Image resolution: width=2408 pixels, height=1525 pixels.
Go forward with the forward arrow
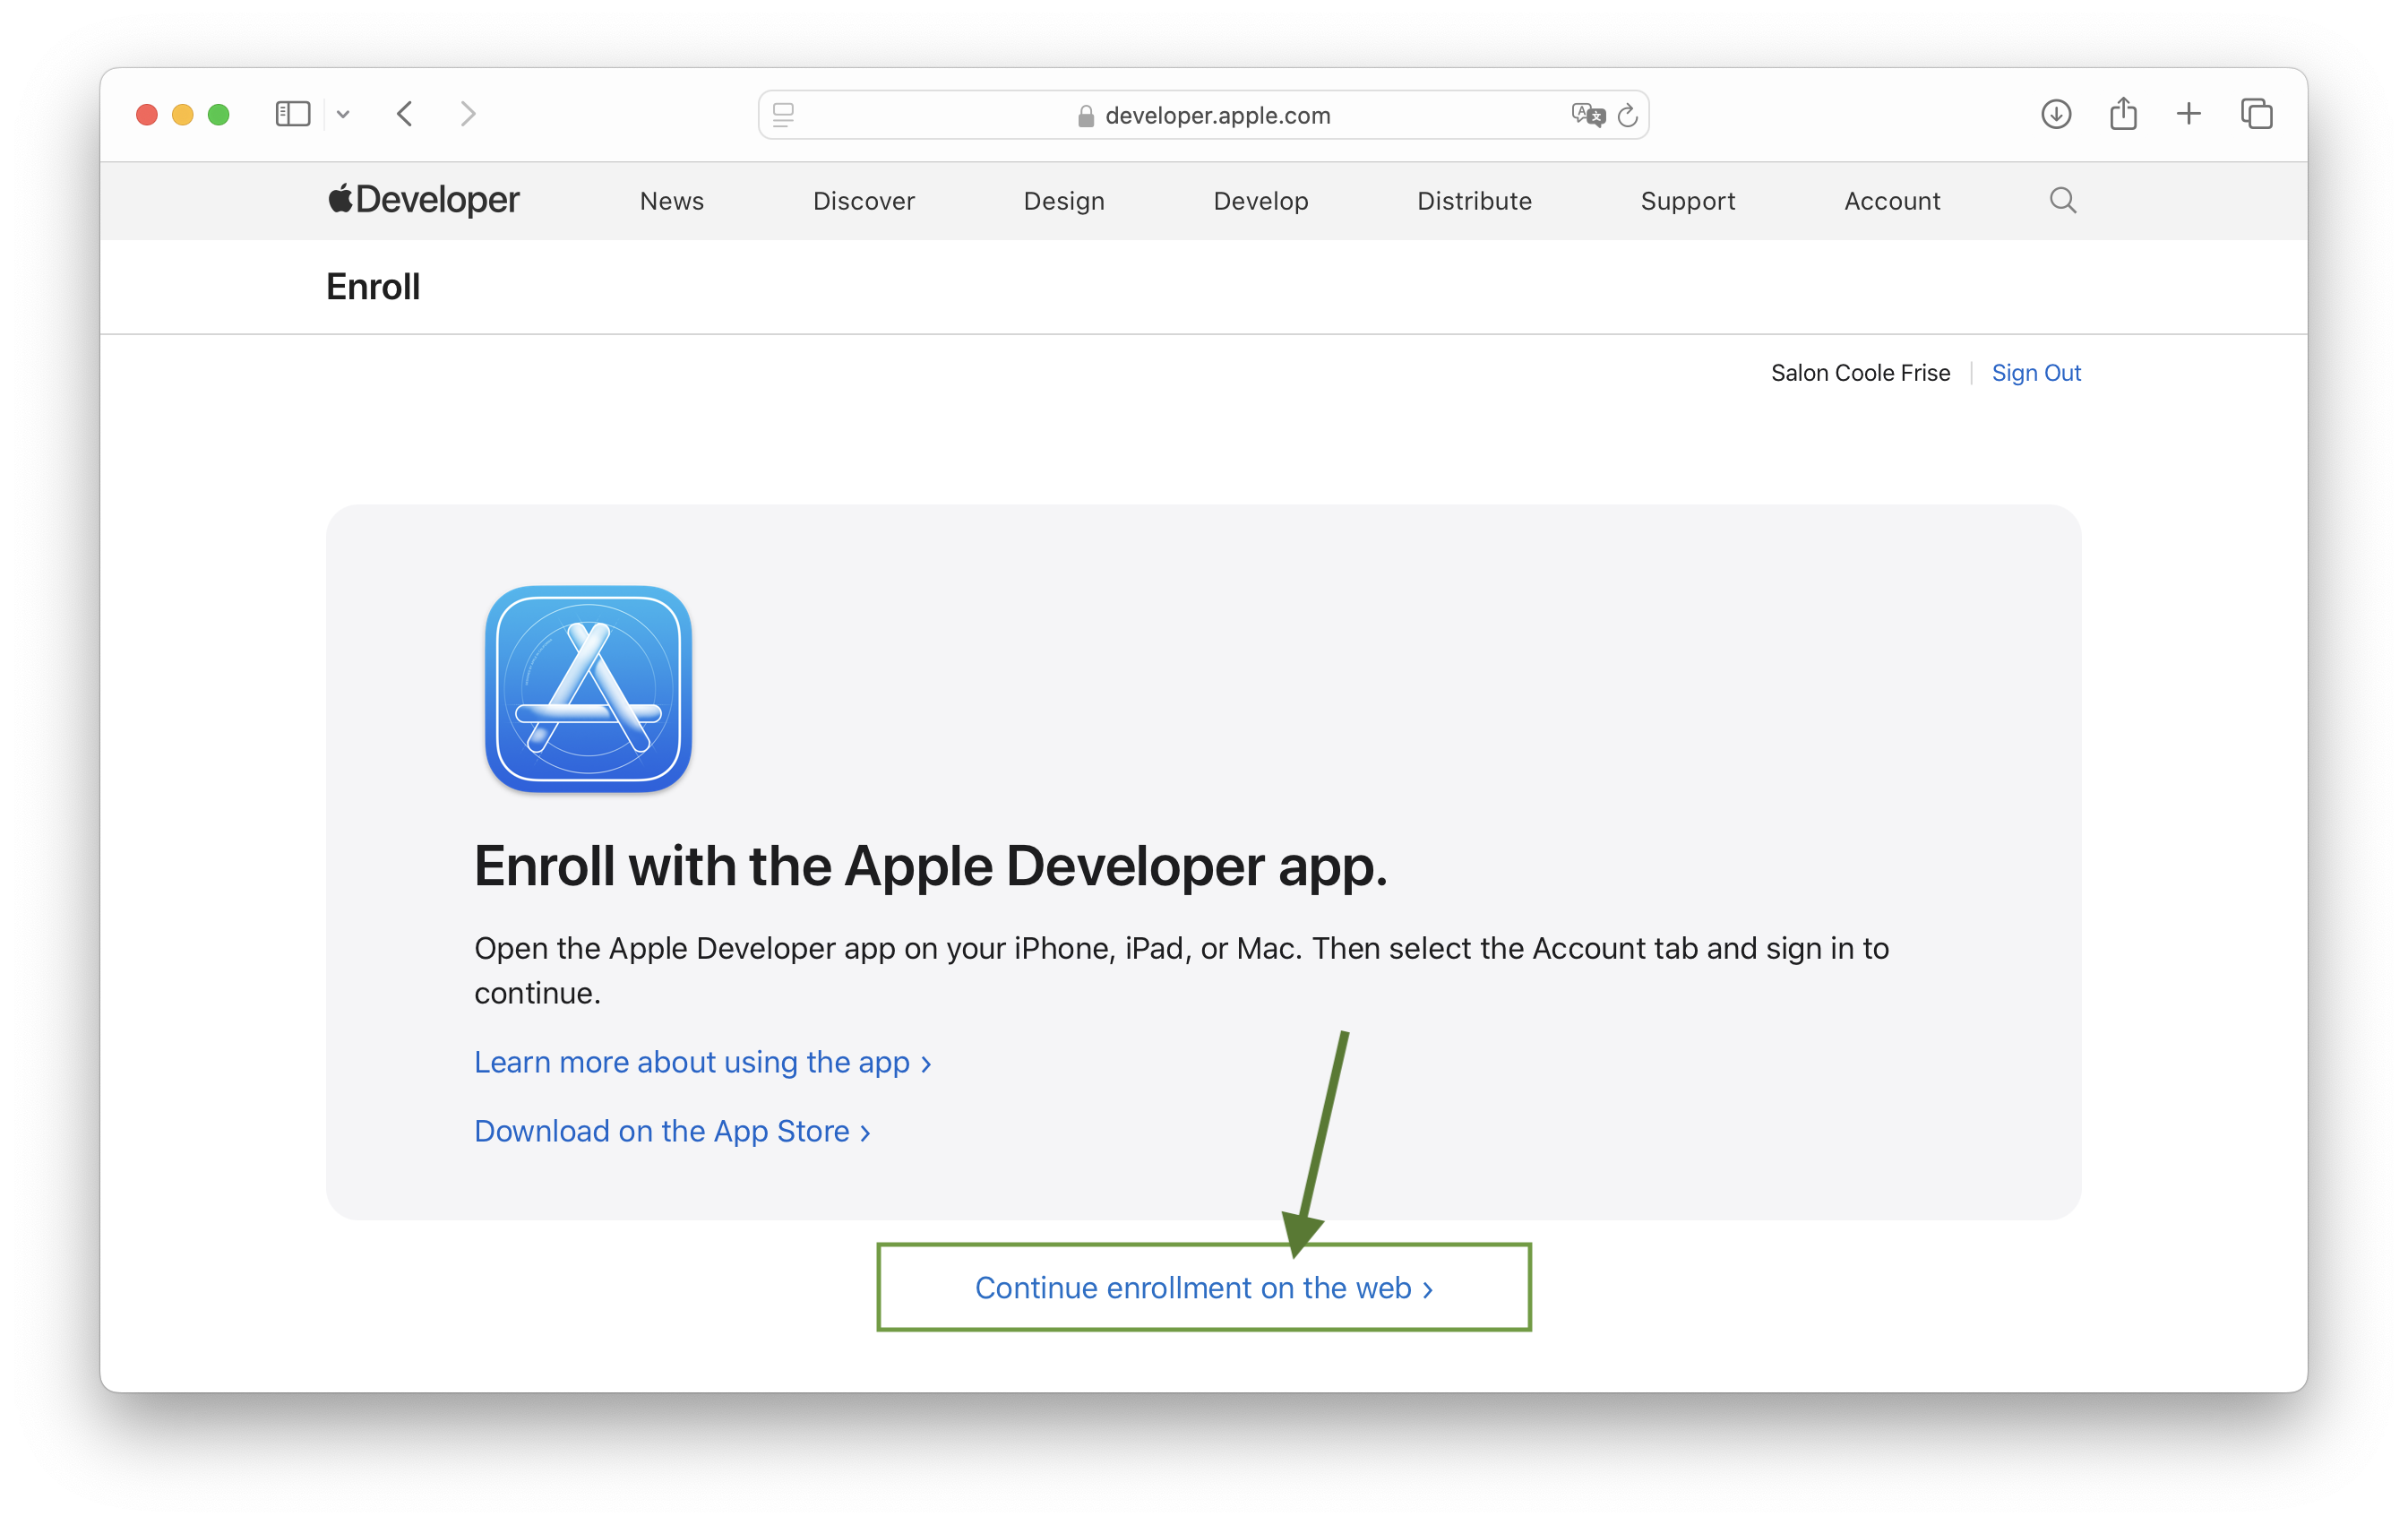[x=468, y=114]
